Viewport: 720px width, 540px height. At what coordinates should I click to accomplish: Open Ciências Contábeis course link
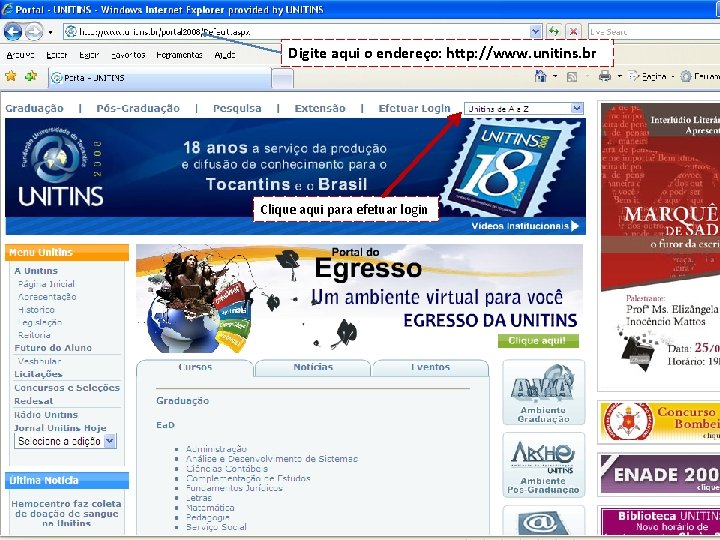point(227,469)
